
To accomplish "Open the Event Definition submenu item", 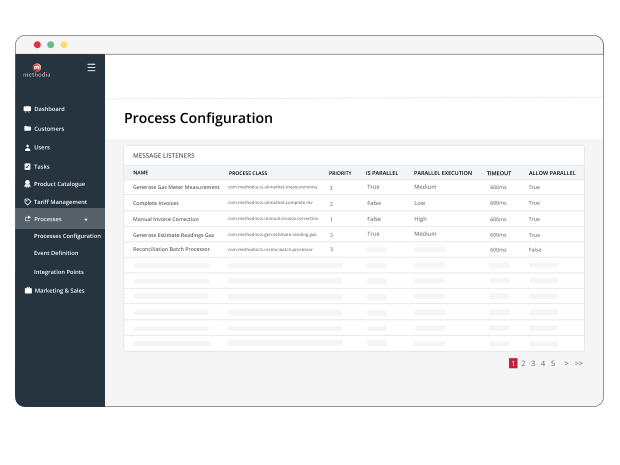I will click(x=56, y=253).
